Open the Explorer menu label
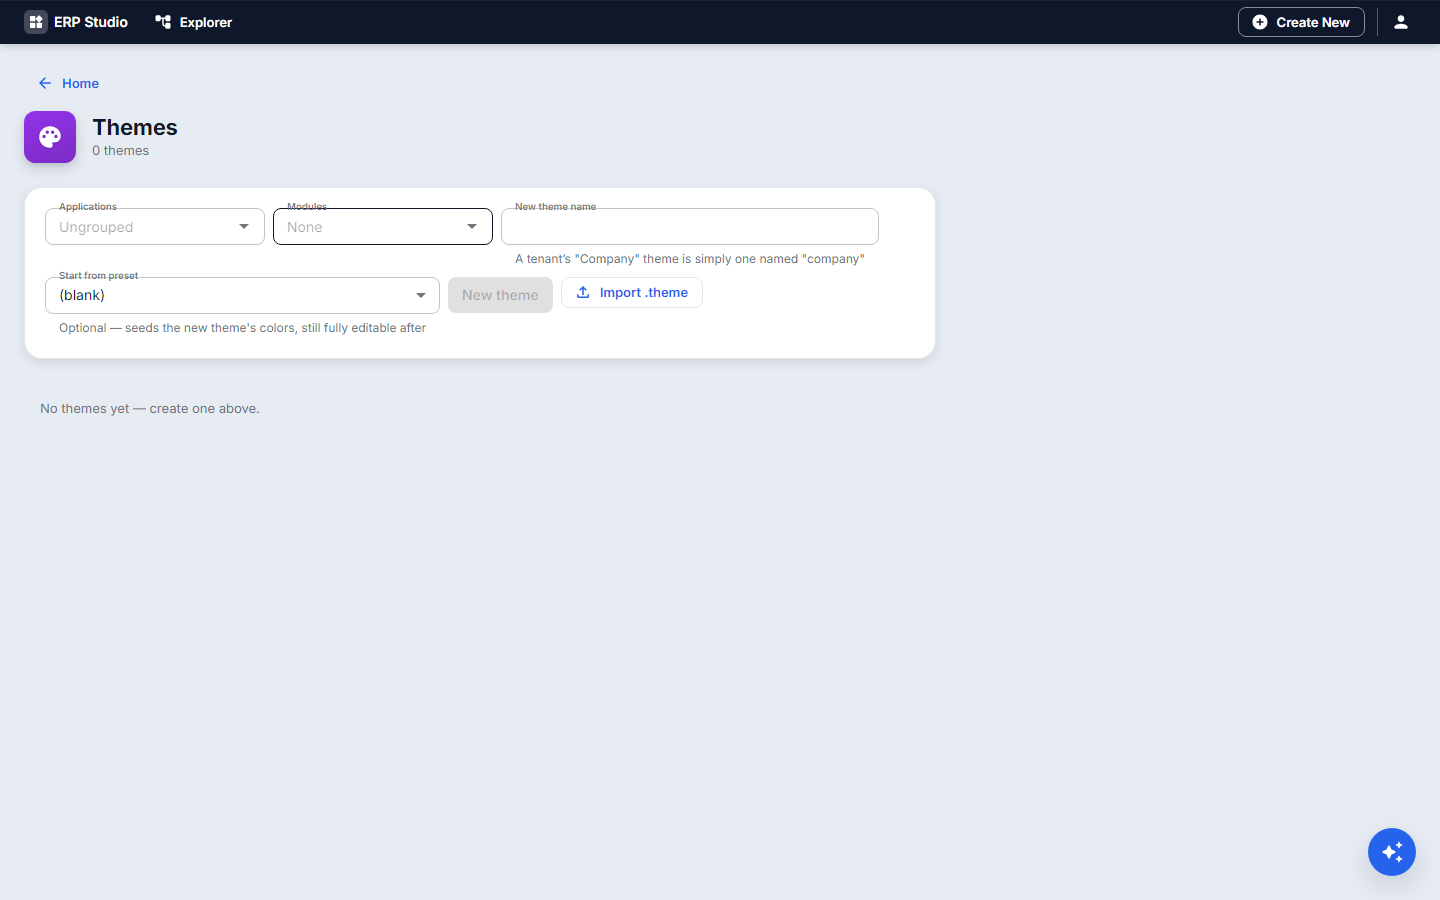 coord(206,22)
